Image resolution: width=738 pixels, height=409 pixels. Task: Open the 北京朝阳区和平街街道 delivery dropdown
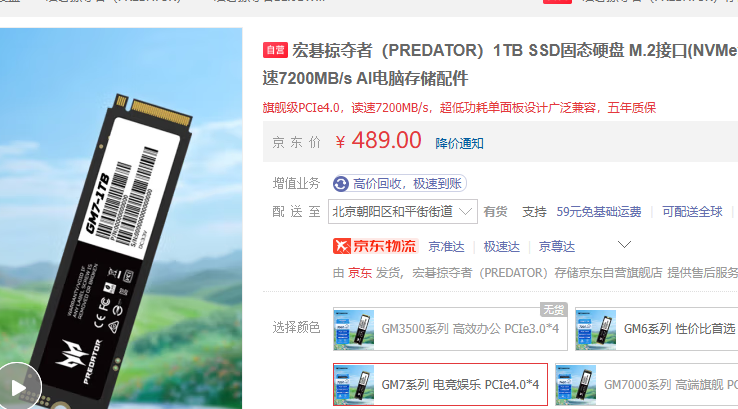coord(403,212)
